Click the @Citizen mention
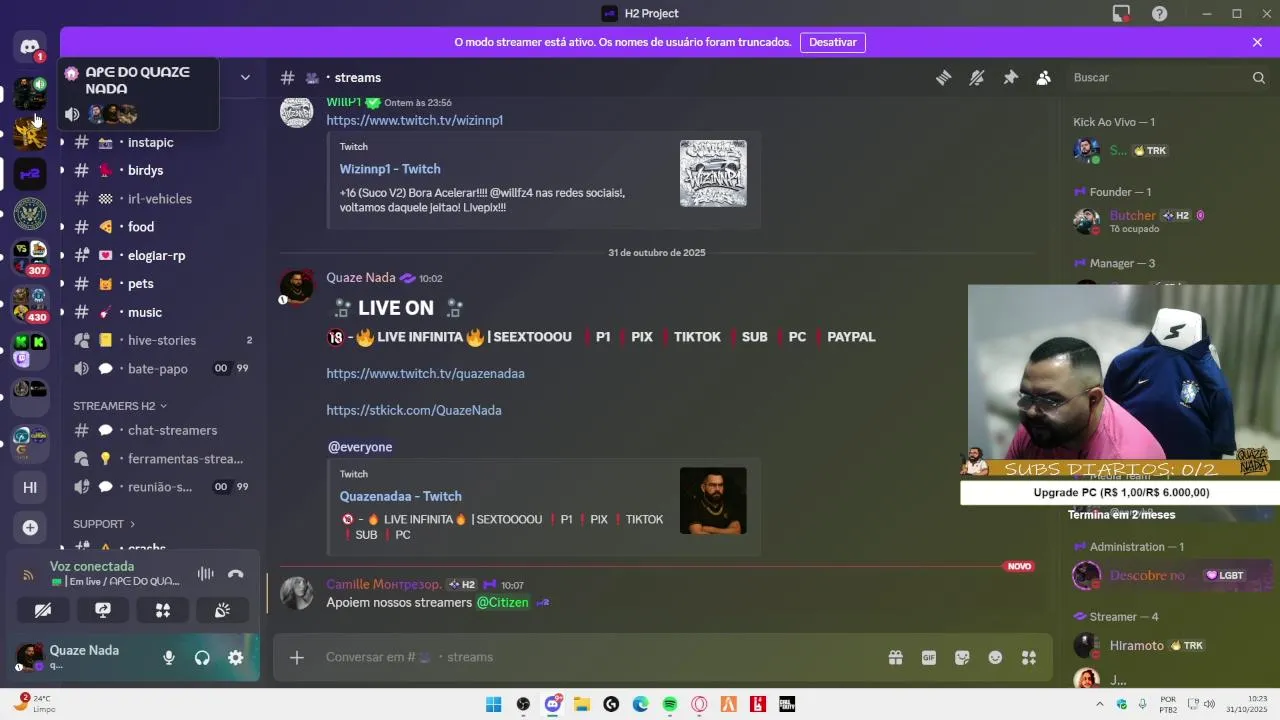Screen dimensions: 1280x720 [502, 602]
